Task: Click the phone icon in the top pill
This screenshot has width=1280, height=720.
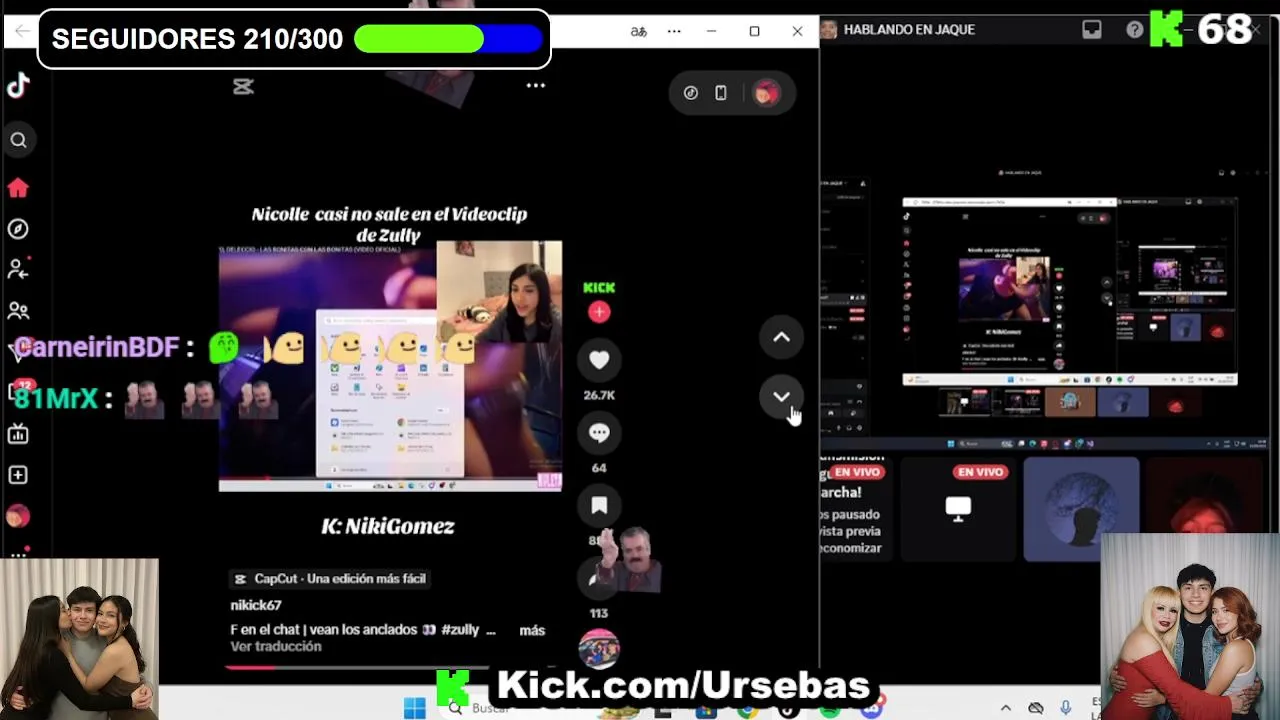Action: (720, 93)
